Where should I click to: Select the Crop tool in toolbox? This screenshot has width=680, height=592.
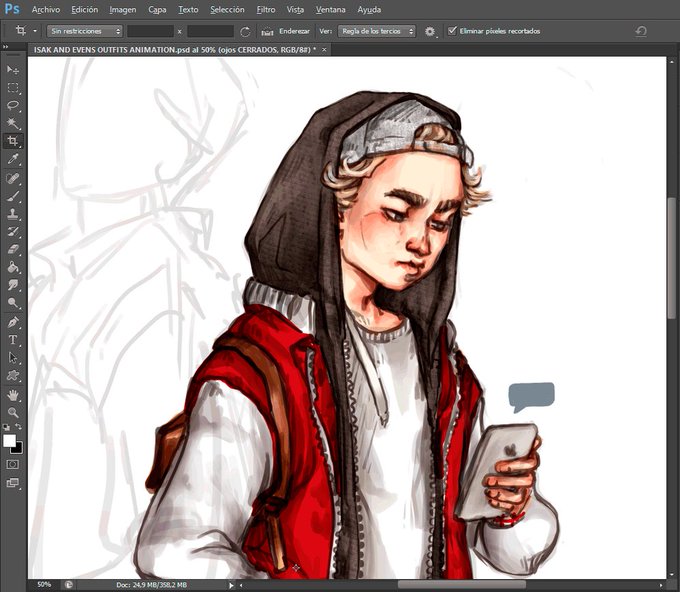pos(13,141)
